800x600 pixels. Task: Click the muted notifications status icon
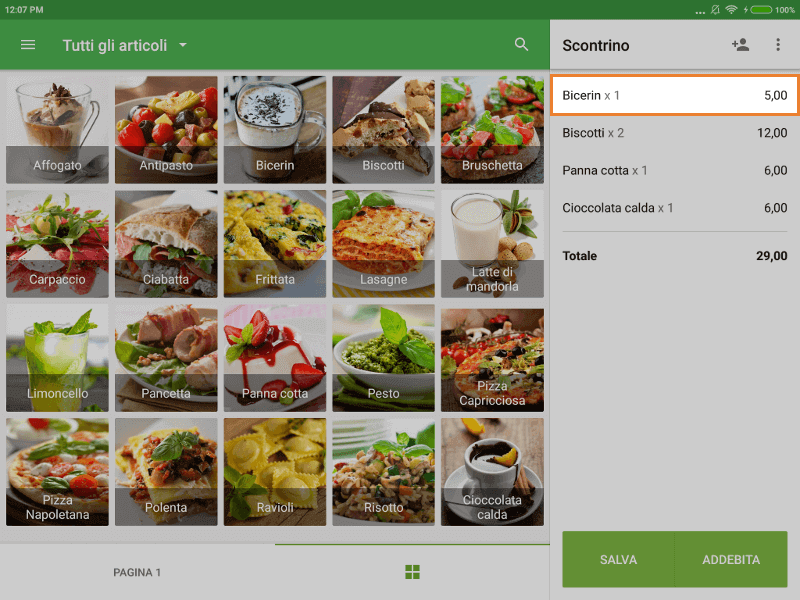715,9
